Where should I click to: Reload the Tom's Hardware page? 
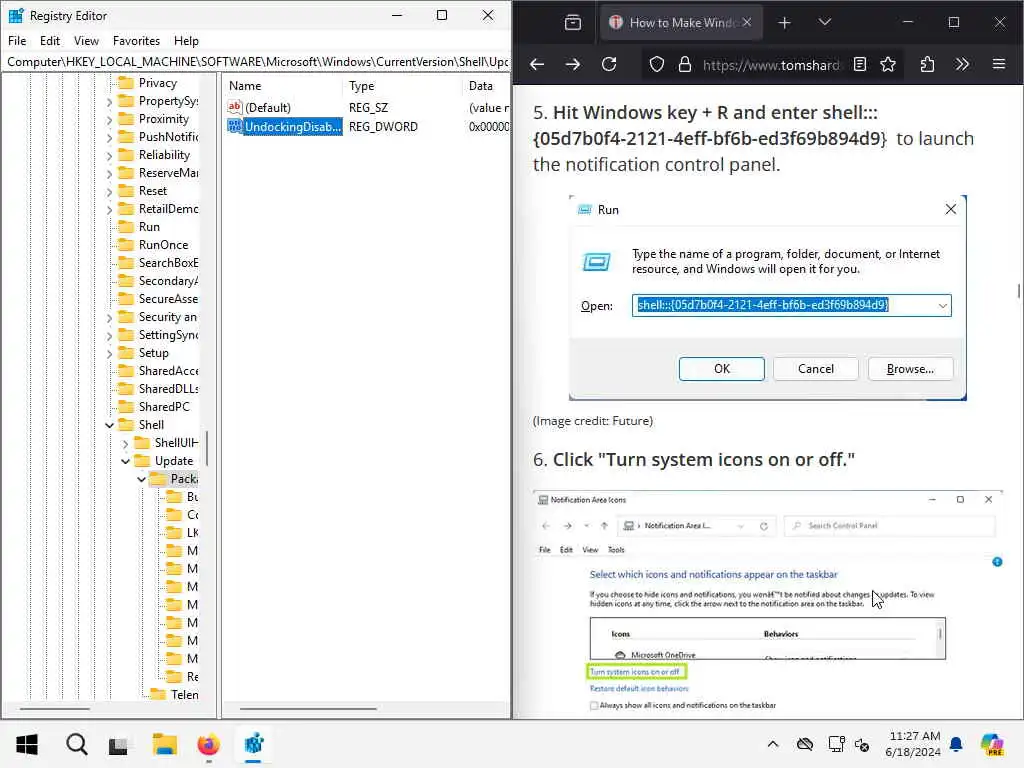[609, 64]
